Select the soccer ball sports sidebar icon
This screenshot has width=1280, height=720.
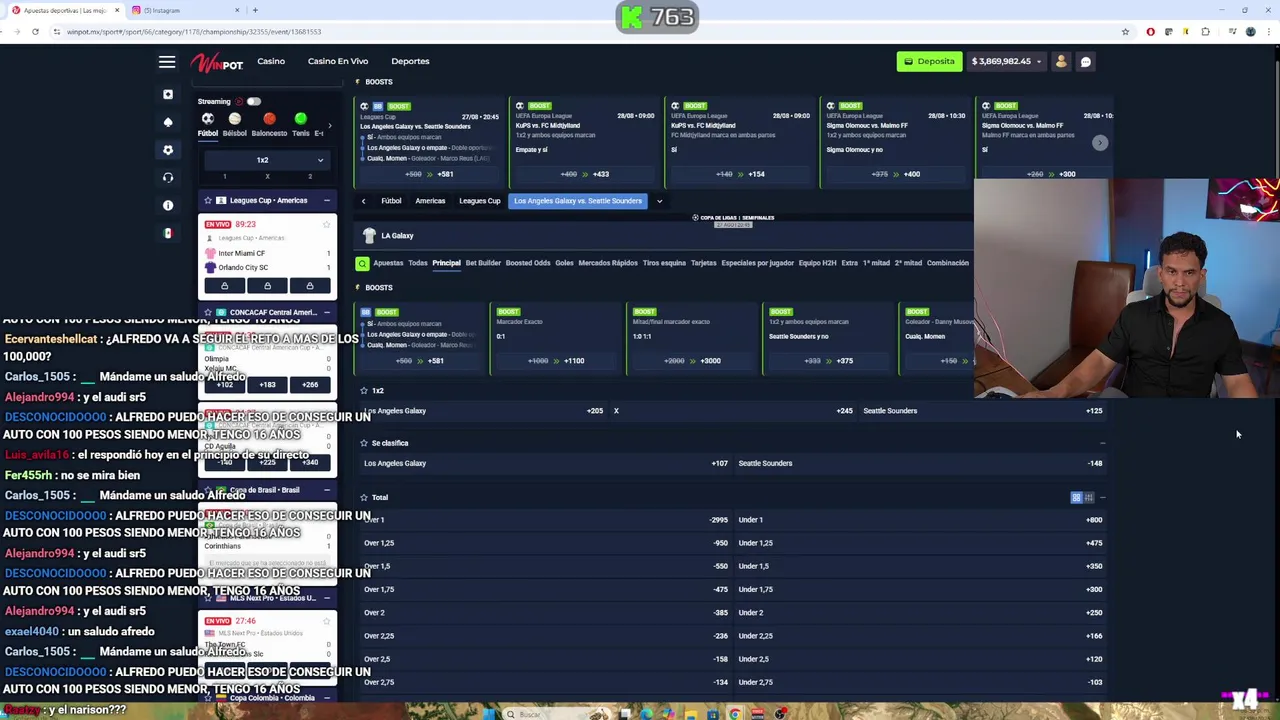(168, 150)
